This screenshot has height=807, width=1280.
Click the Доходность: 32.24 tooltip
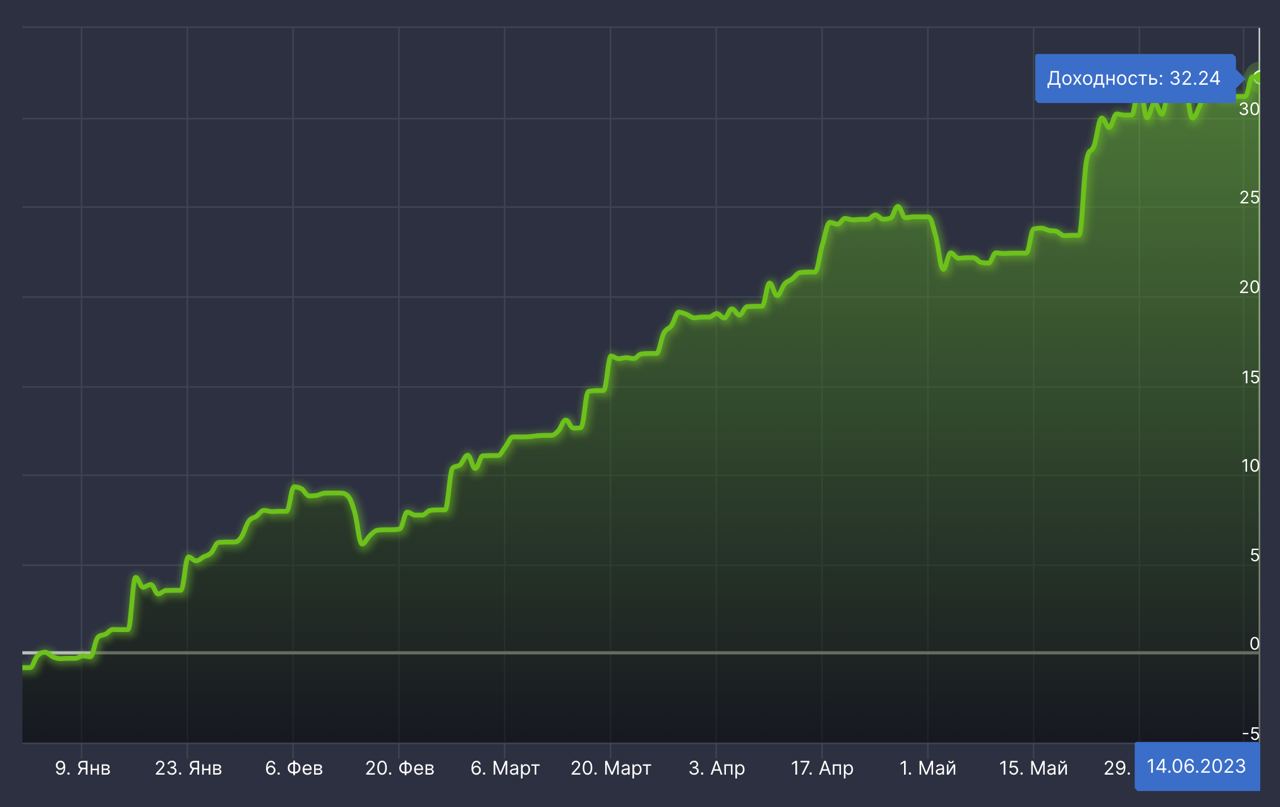[1134, 78]
